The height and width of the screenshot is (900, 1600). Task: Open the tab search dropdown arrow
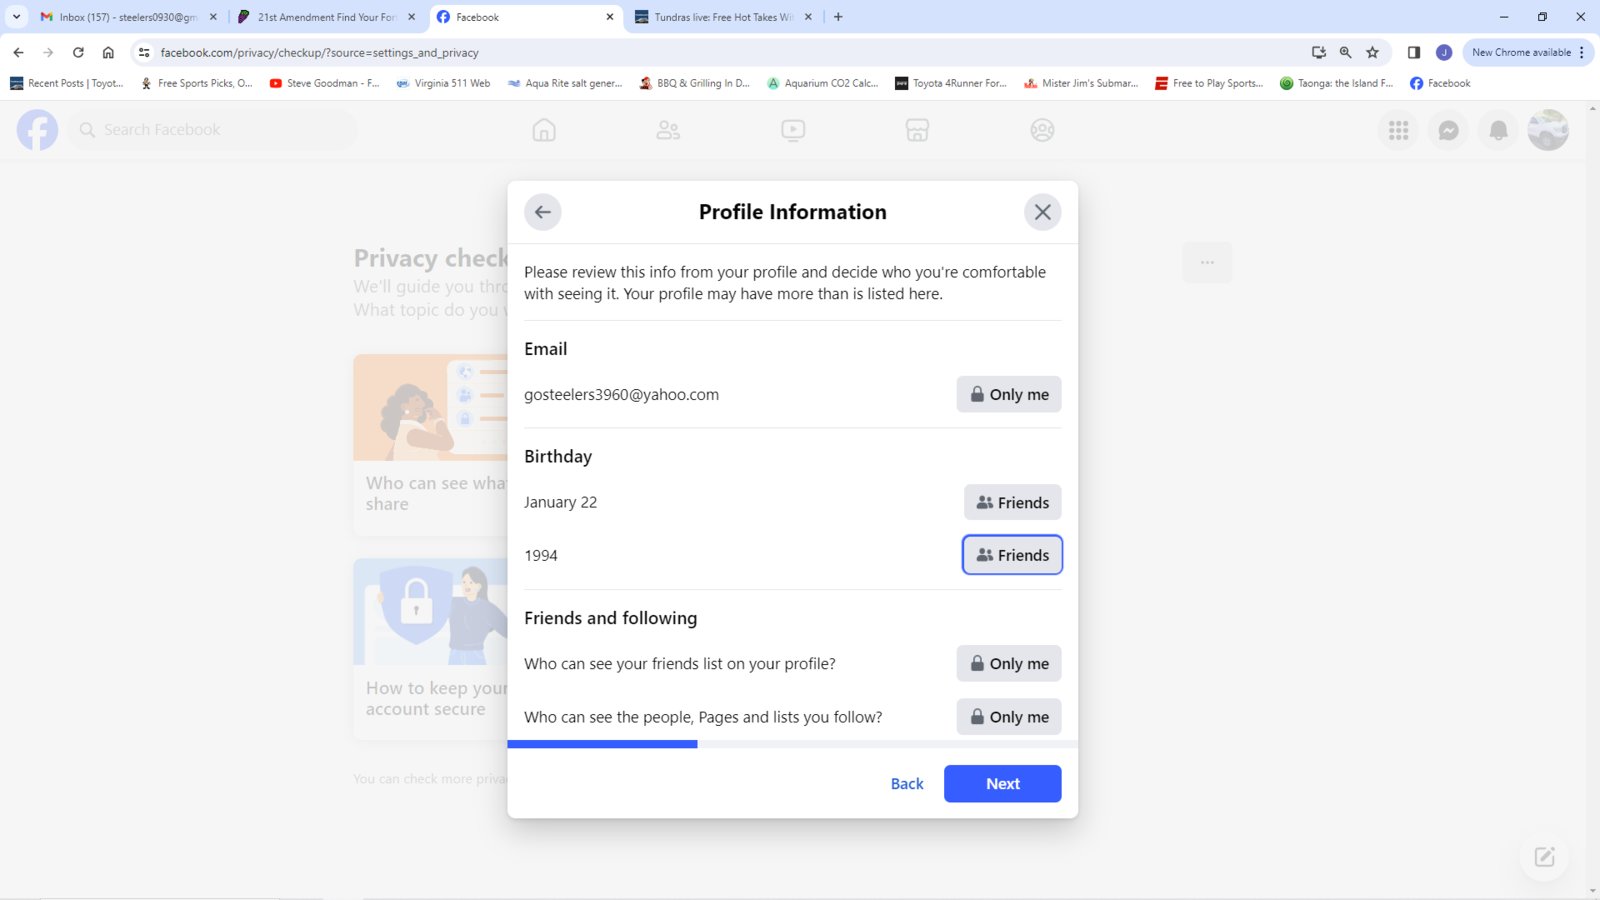[x=16, y=17]
